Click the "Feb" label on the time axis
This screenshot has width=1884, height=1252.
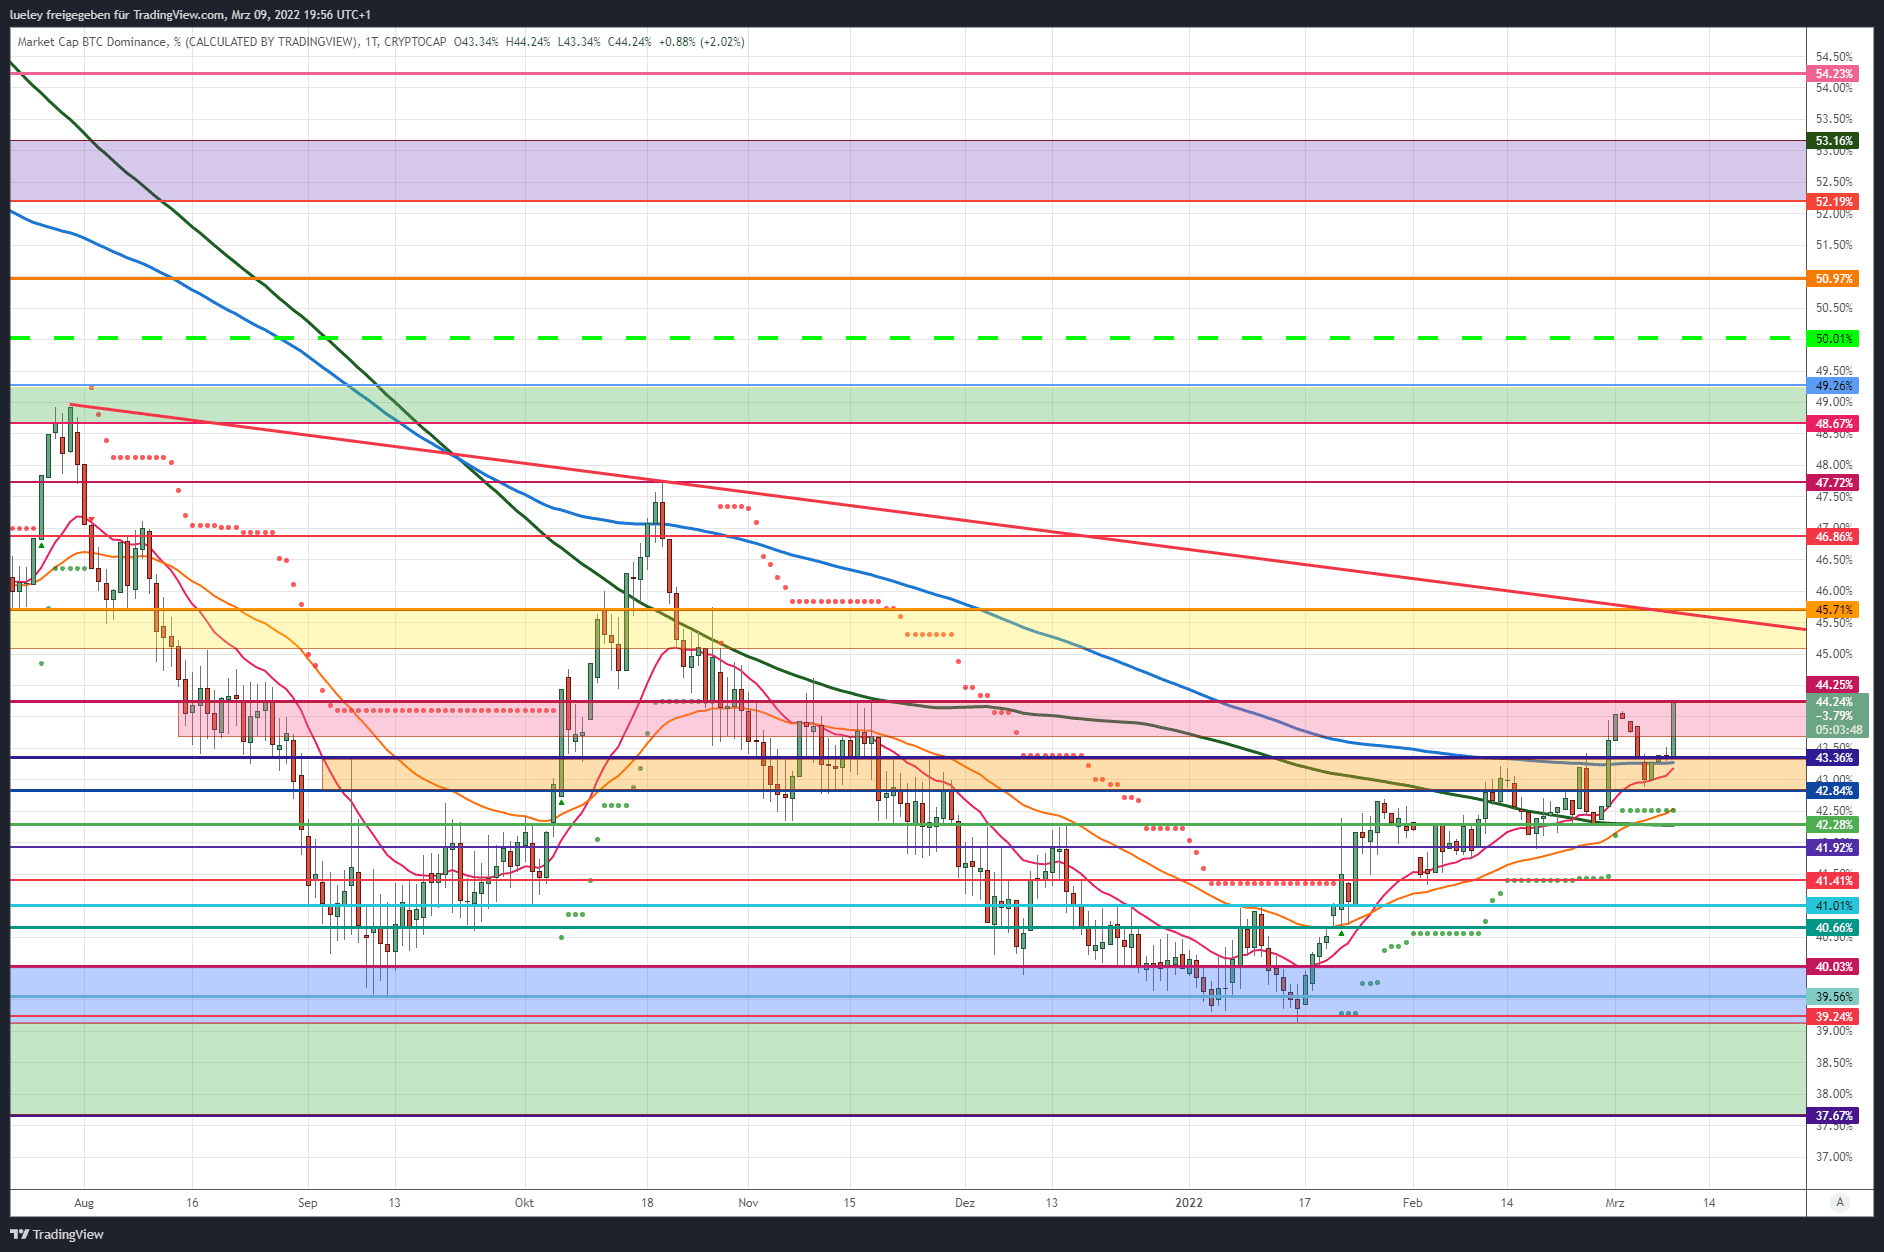tap(1412, 1203)
